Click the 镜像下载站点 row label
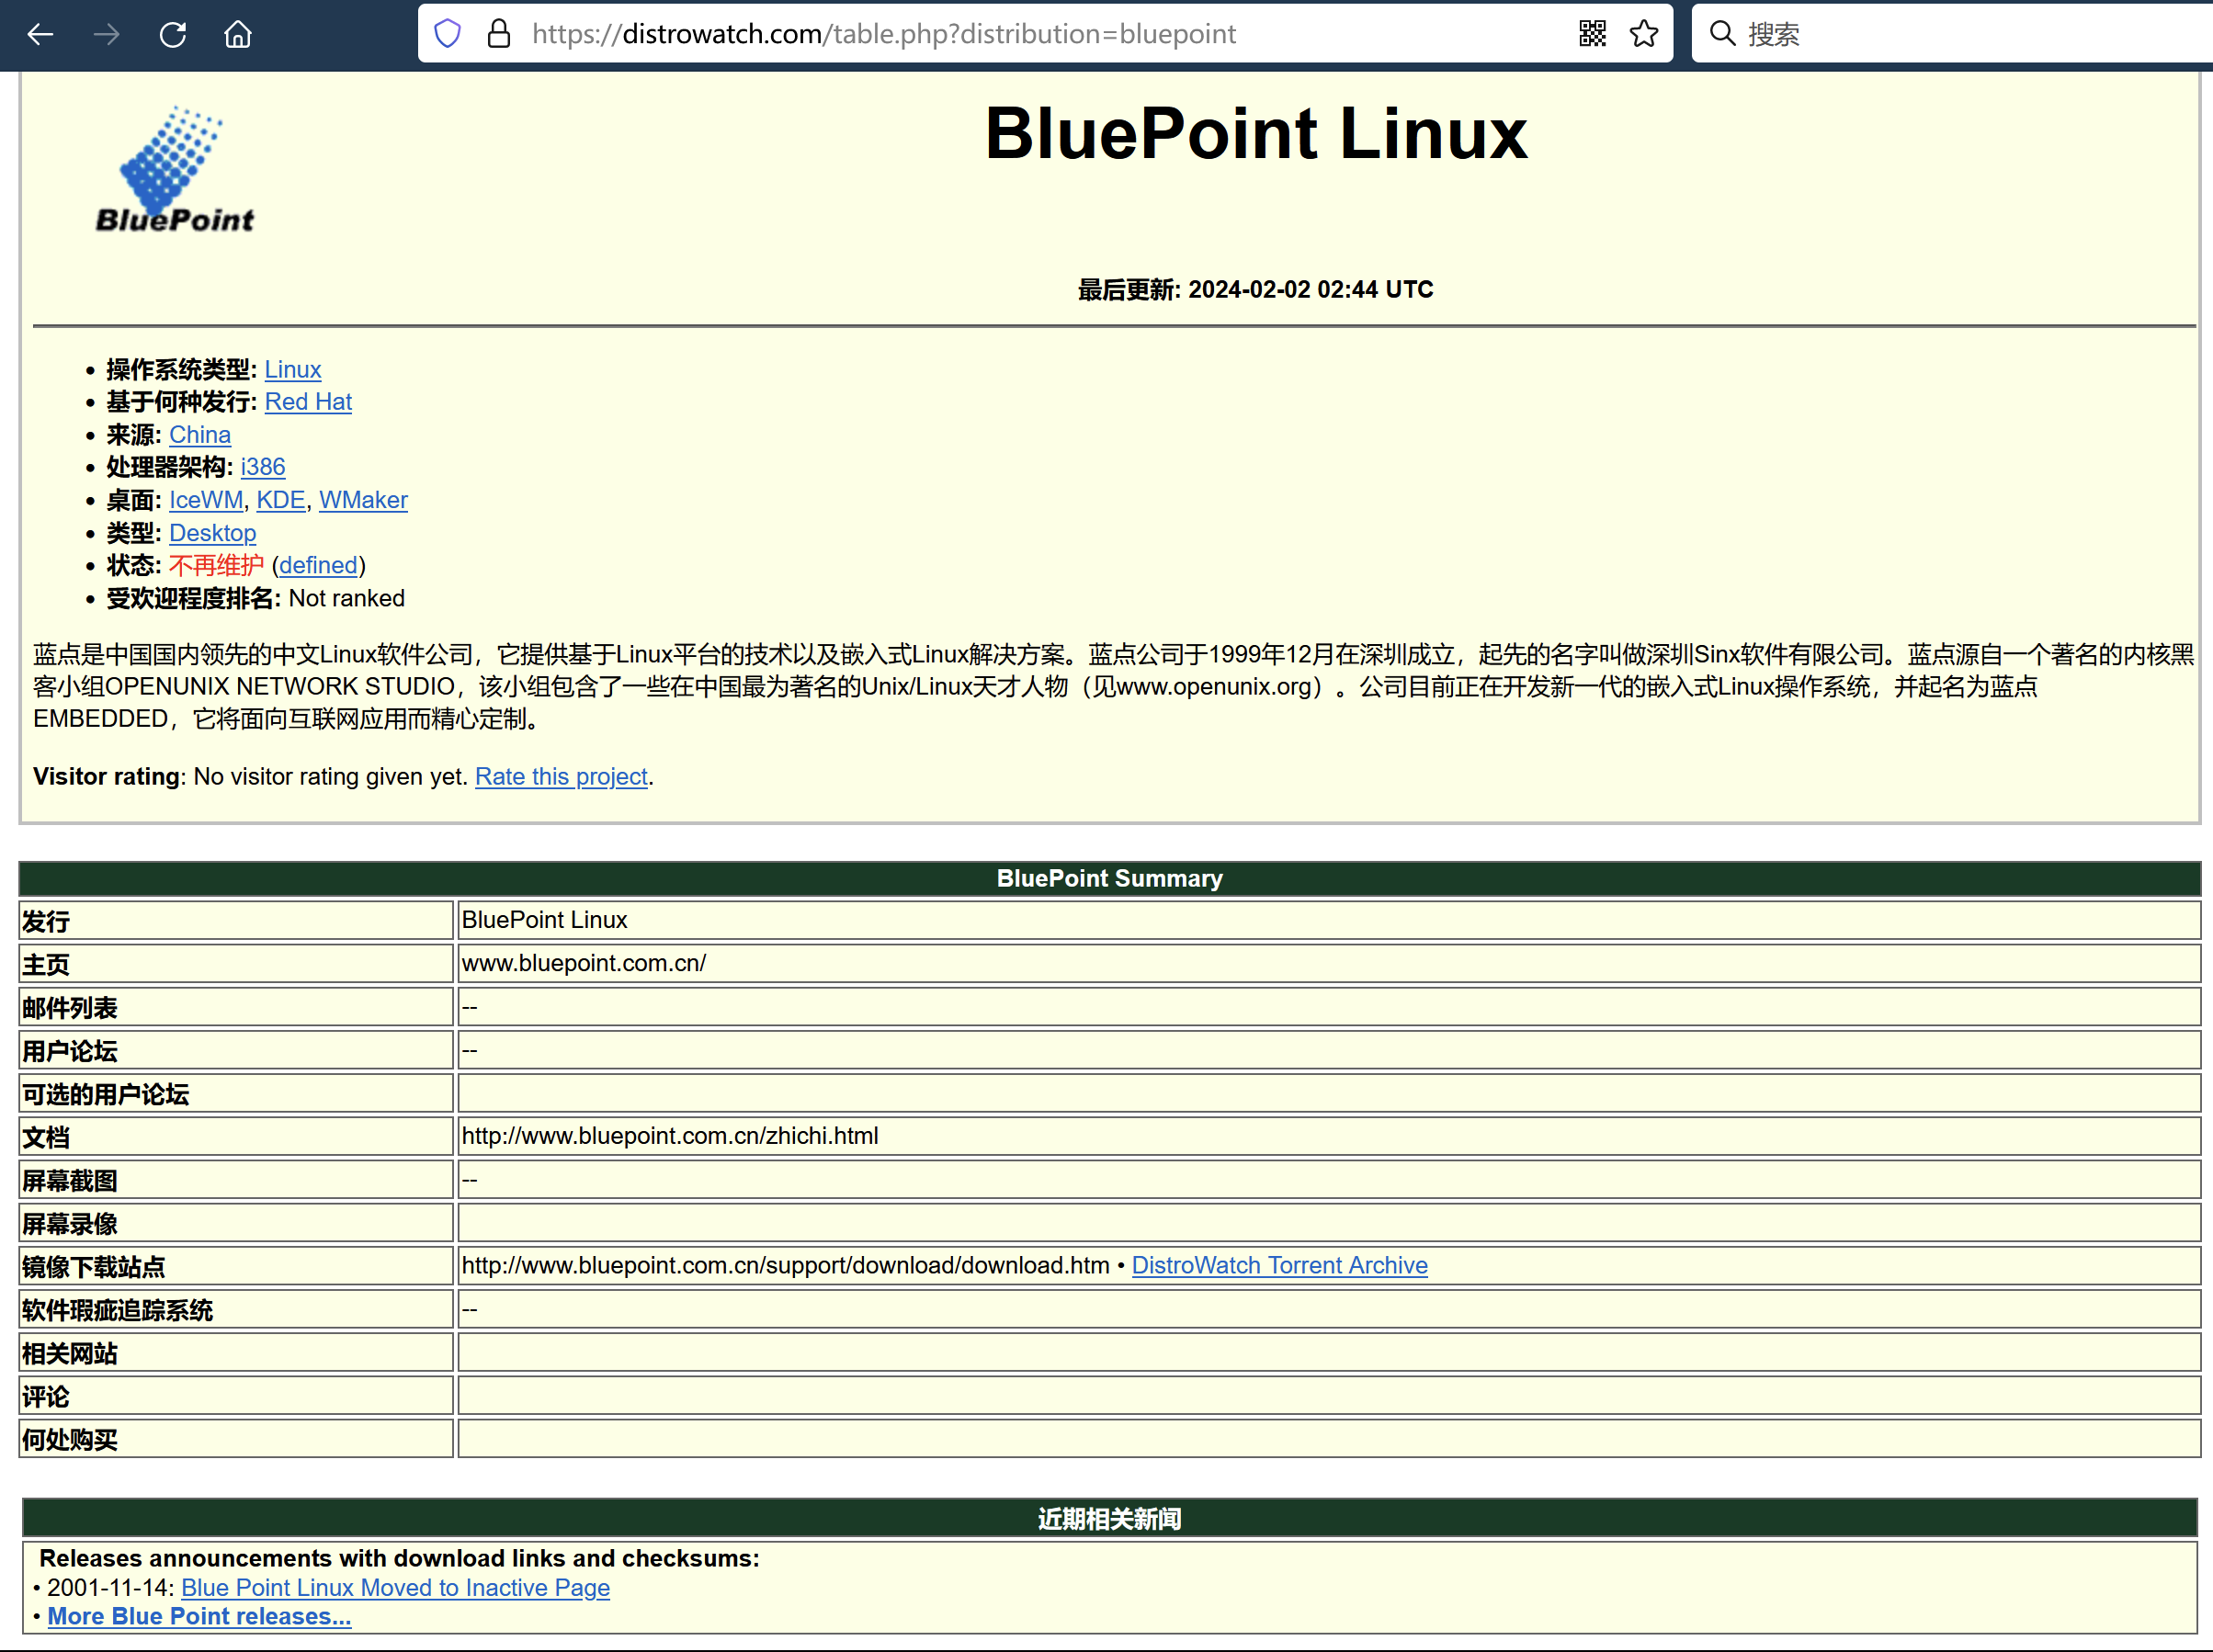The width and height of the screenshot is (2213, 1652). pyautogui.click(x=94, y=1266)
